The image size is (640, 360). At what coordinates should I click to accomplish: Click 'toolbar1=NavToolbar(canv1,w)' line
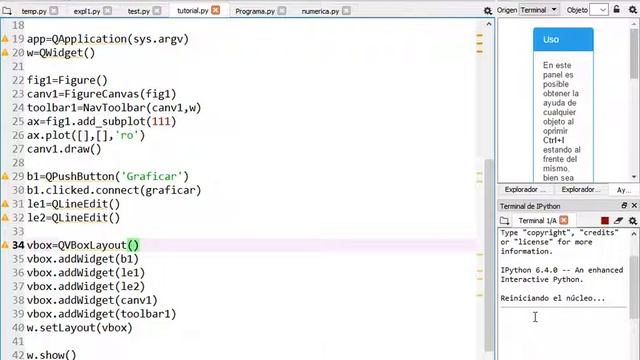click(114, 108)
